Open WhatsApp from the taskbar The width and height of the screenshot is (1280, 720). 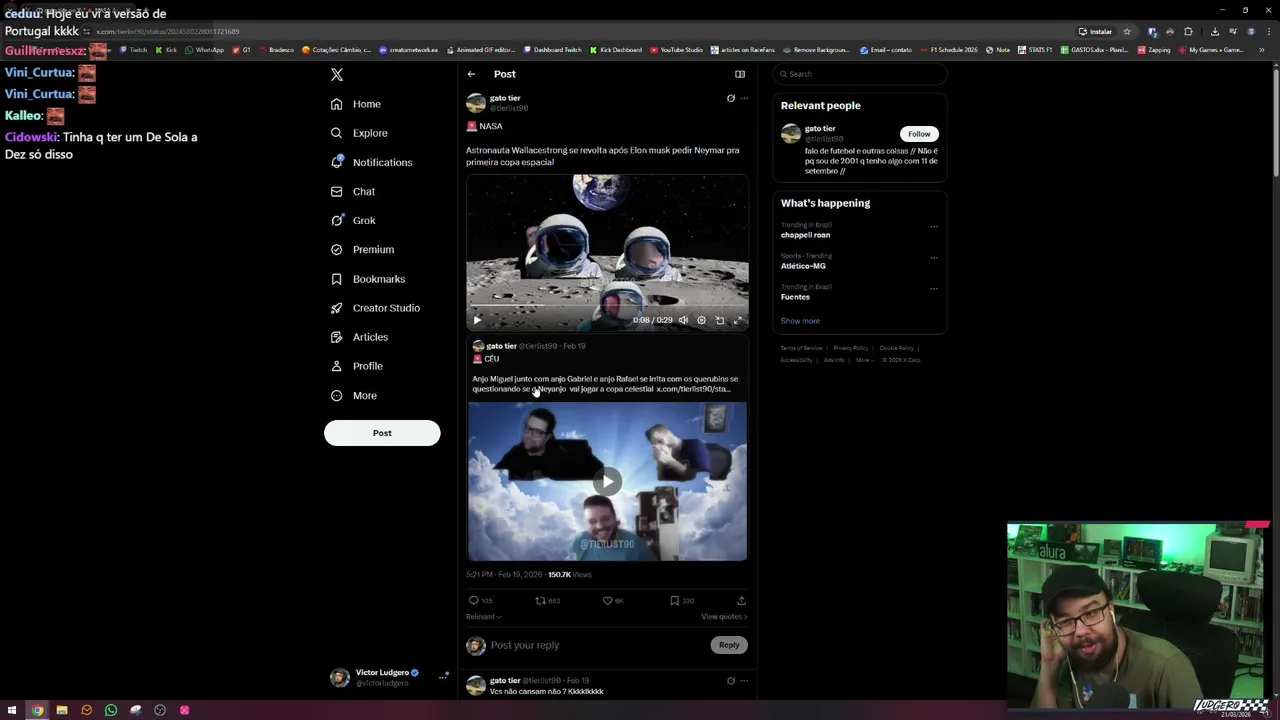pyautogui.click(x=111, y=710)
